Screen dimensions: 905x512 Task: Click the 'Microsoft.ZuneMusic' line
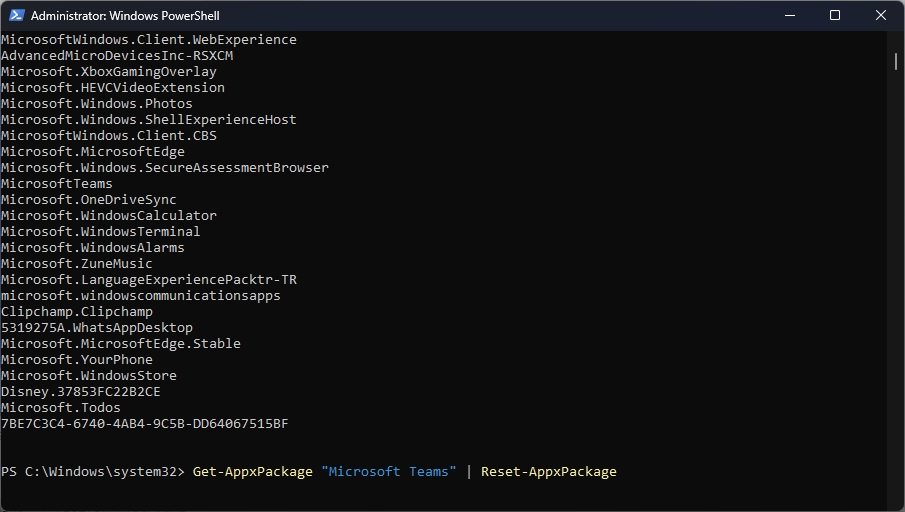[x=77, y=264]
